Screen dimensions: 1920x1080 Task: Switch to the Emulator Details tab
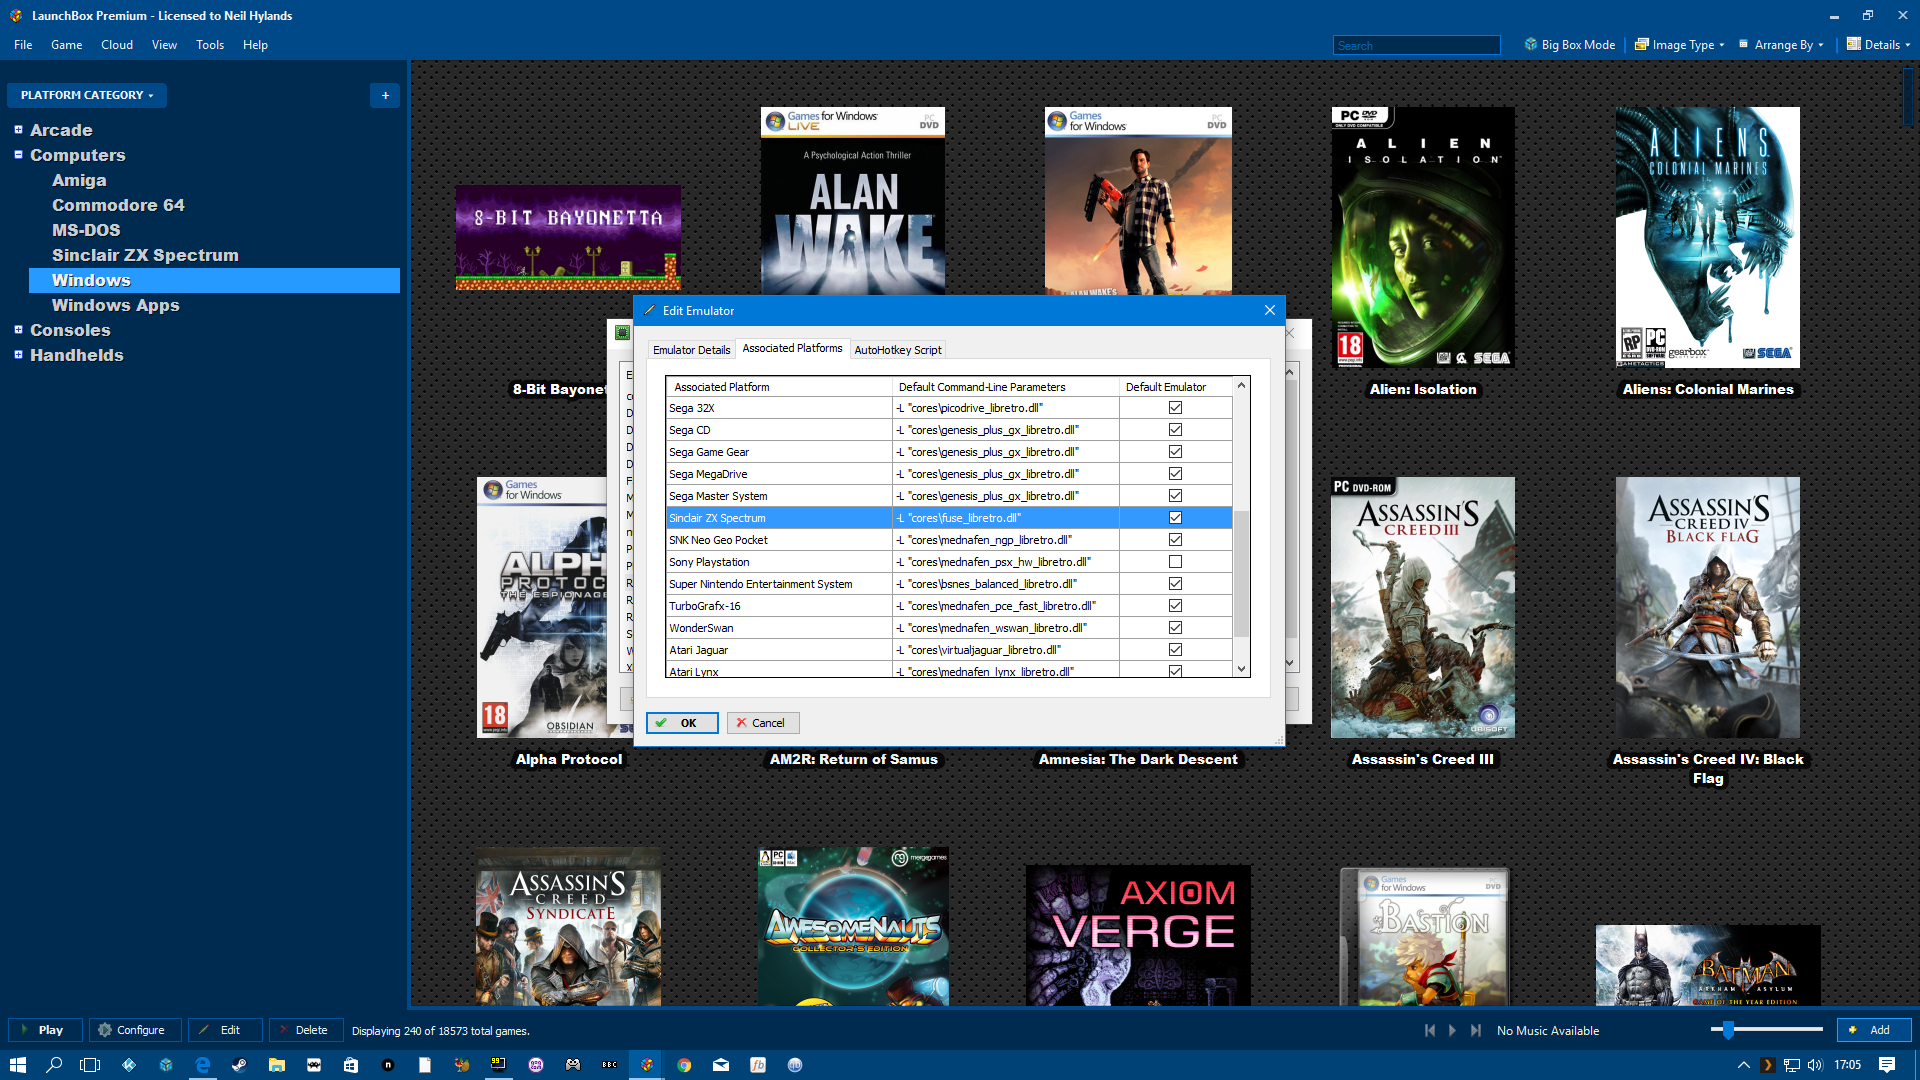coord(691,350)
